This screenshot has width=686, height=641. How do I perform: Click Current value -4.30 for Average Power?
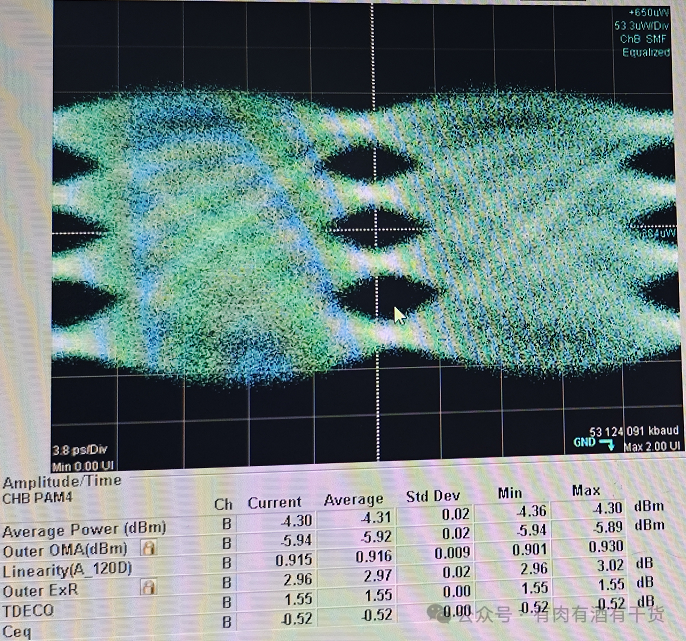[296, 521]
